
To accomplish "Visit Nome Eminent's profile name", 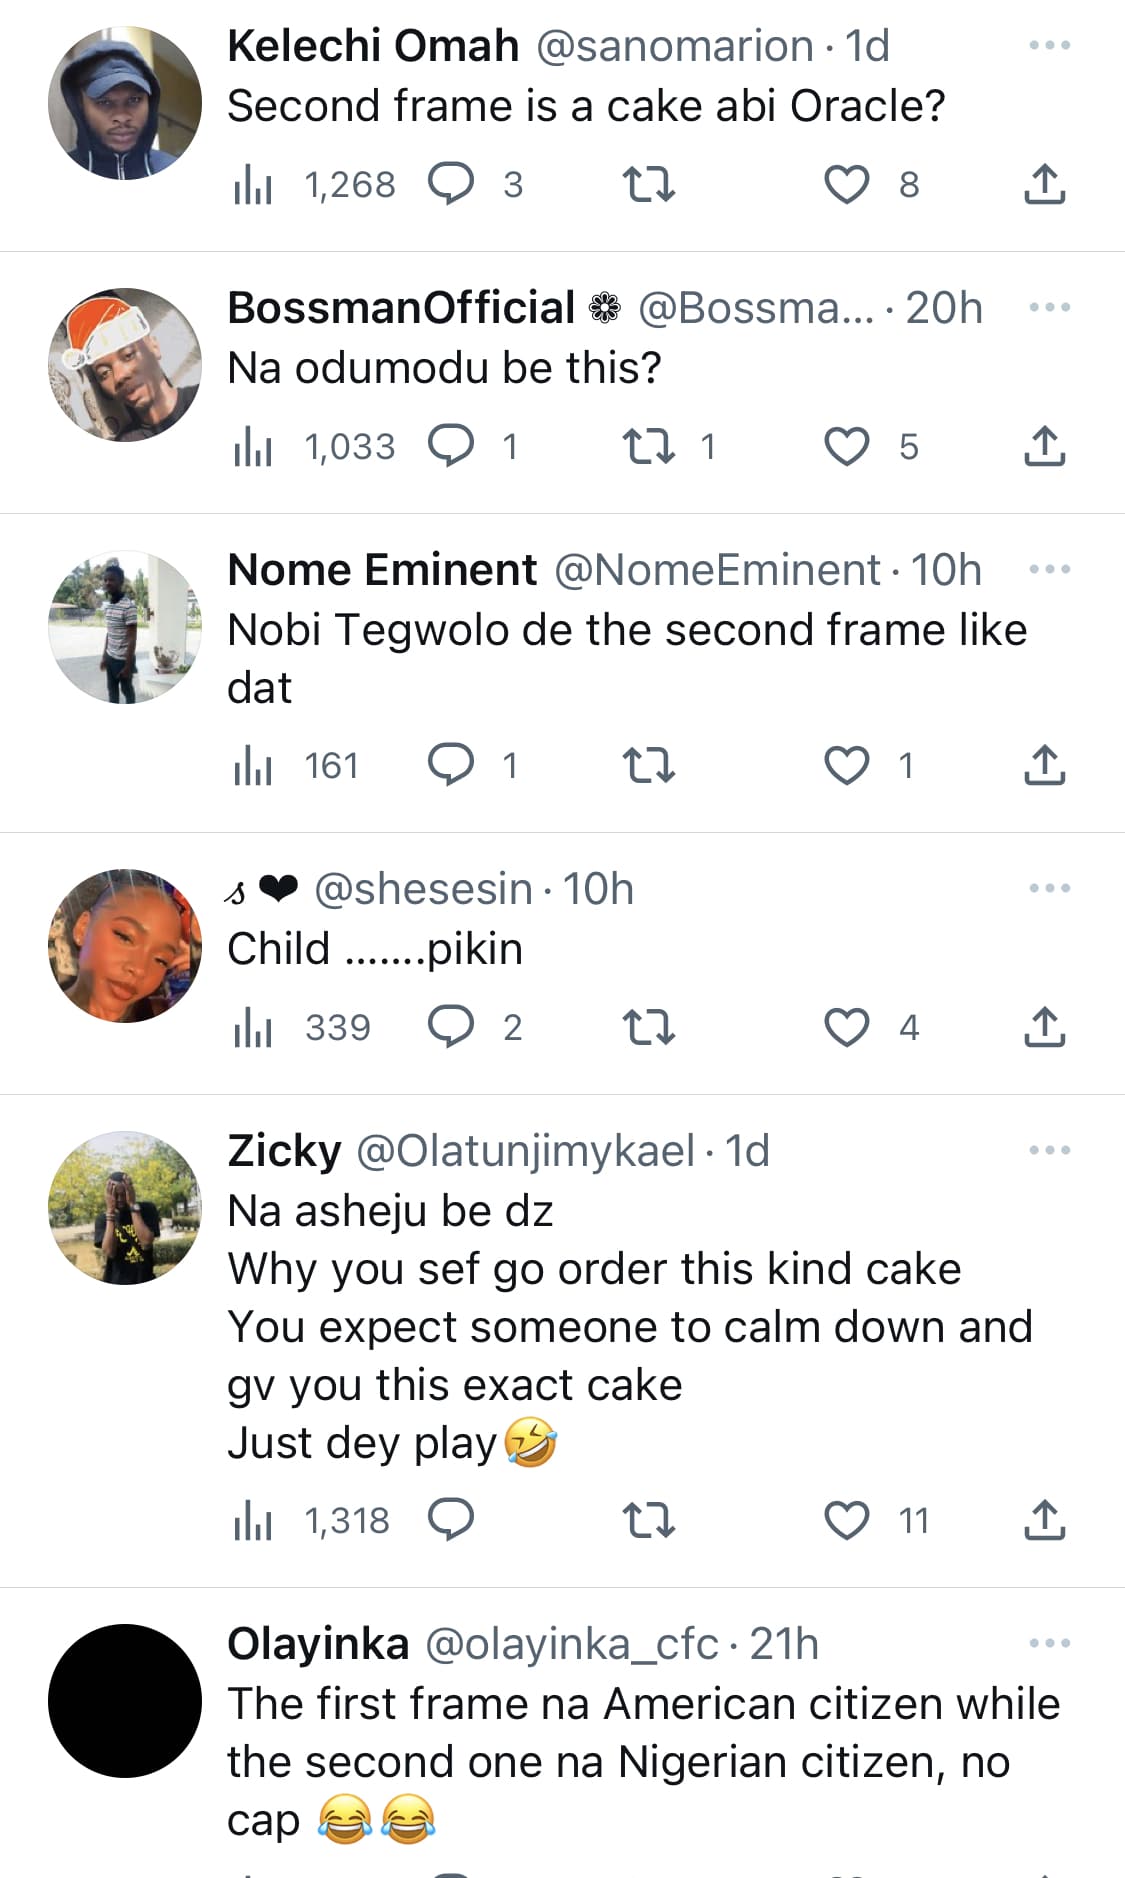I will [x=382, y=570].
